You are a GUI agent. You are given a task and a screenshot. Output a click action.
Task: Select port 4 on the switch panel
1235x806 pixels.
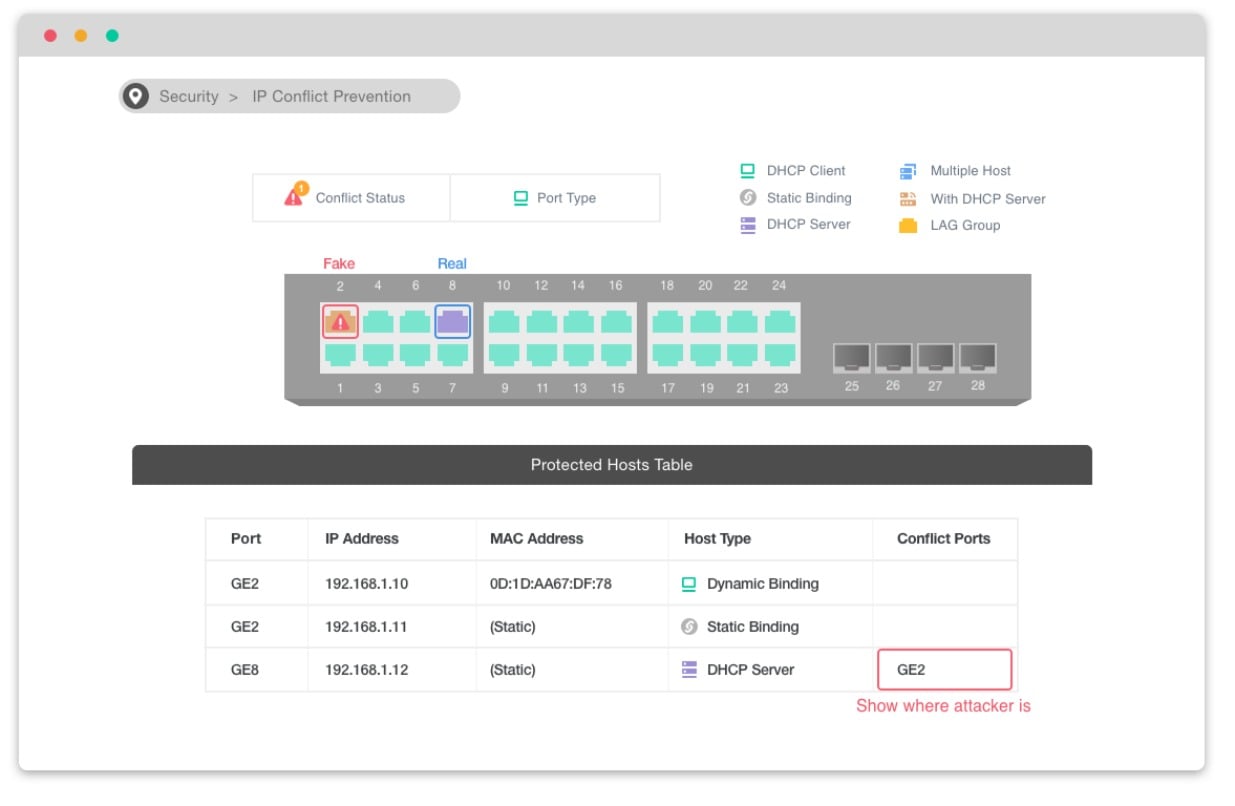pyautogui.click(x=378, y=322)
